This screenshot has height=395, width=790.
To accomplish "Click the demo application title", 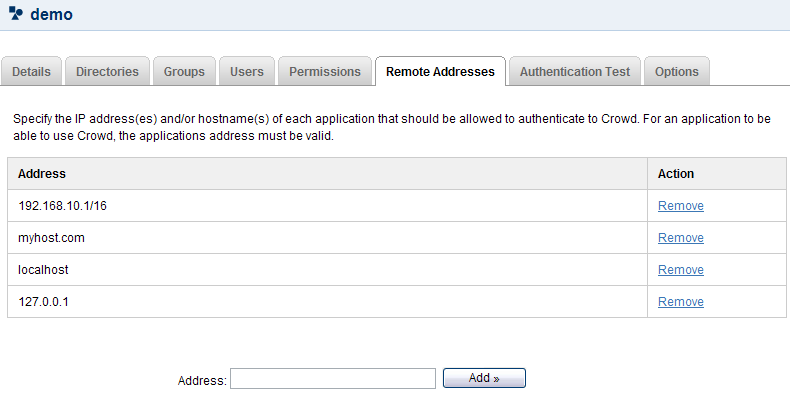I will [51, 14].
